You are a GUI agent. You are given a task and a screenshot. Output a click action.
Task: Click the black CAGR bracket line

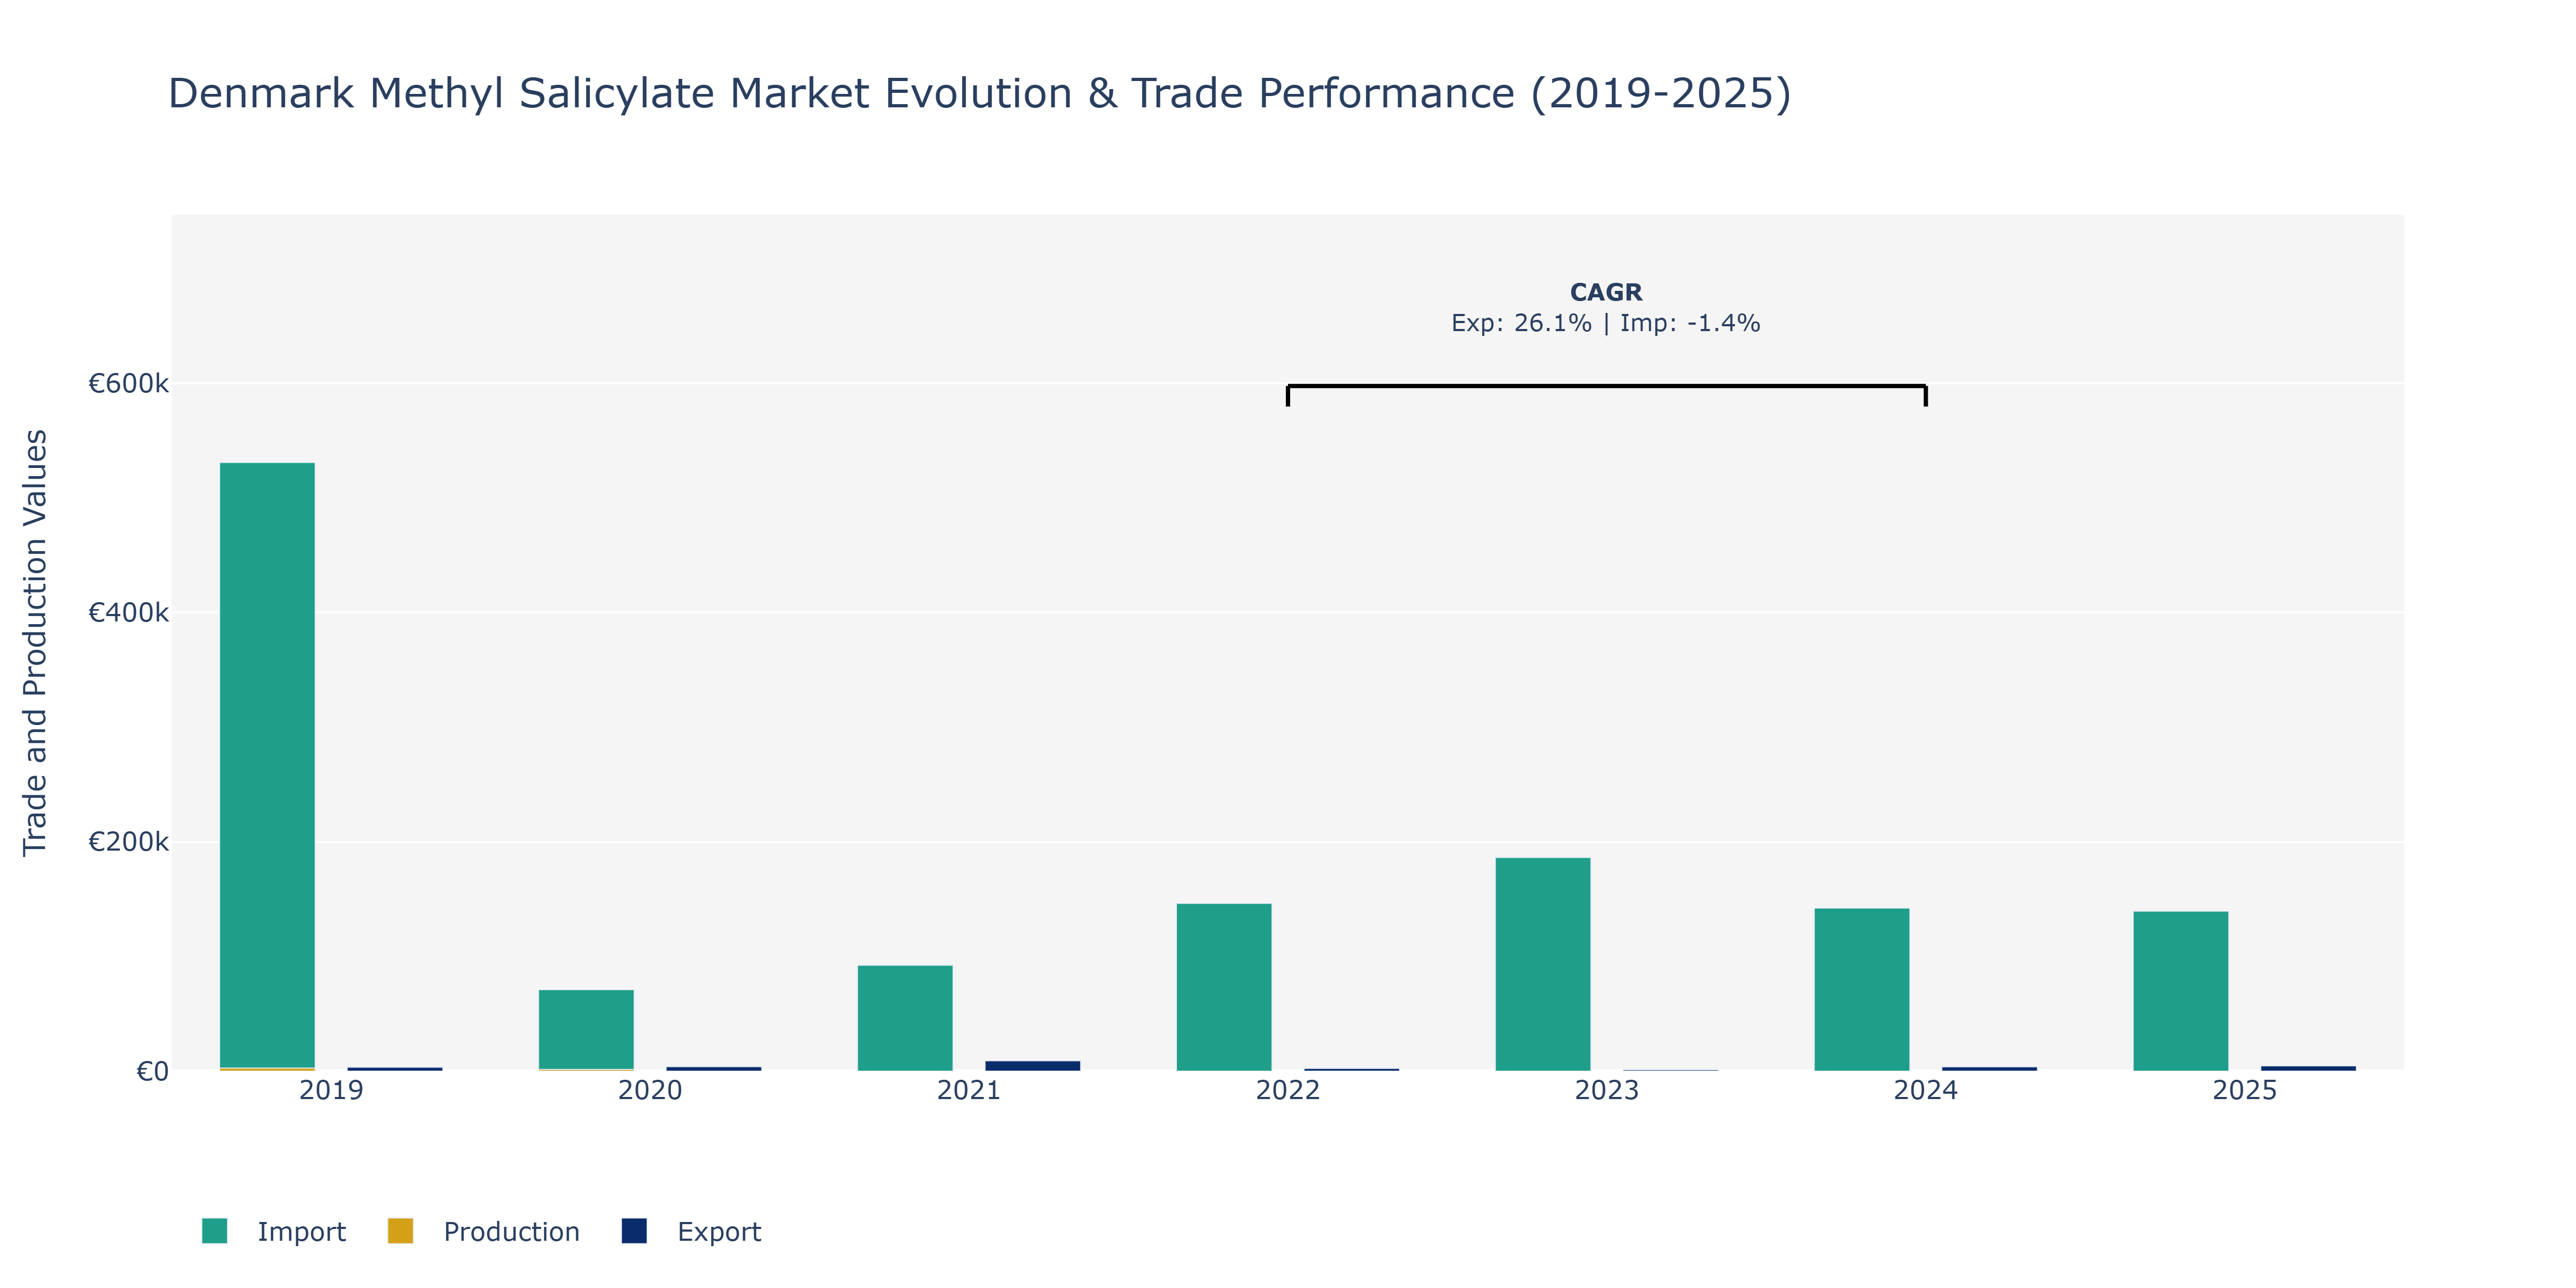click(1607, 386)
